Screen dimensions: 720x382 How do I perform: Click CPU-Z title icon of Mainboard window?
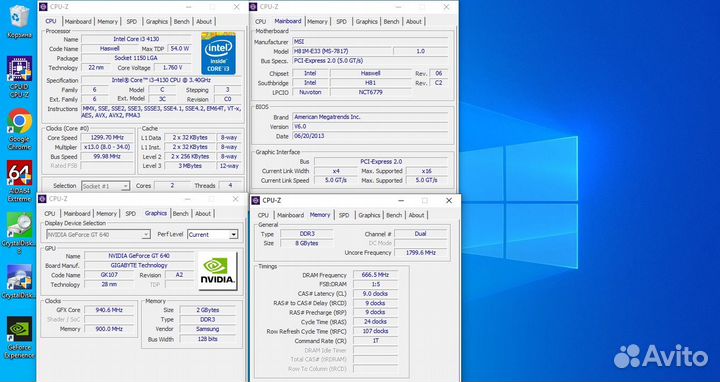pos(253,6)
